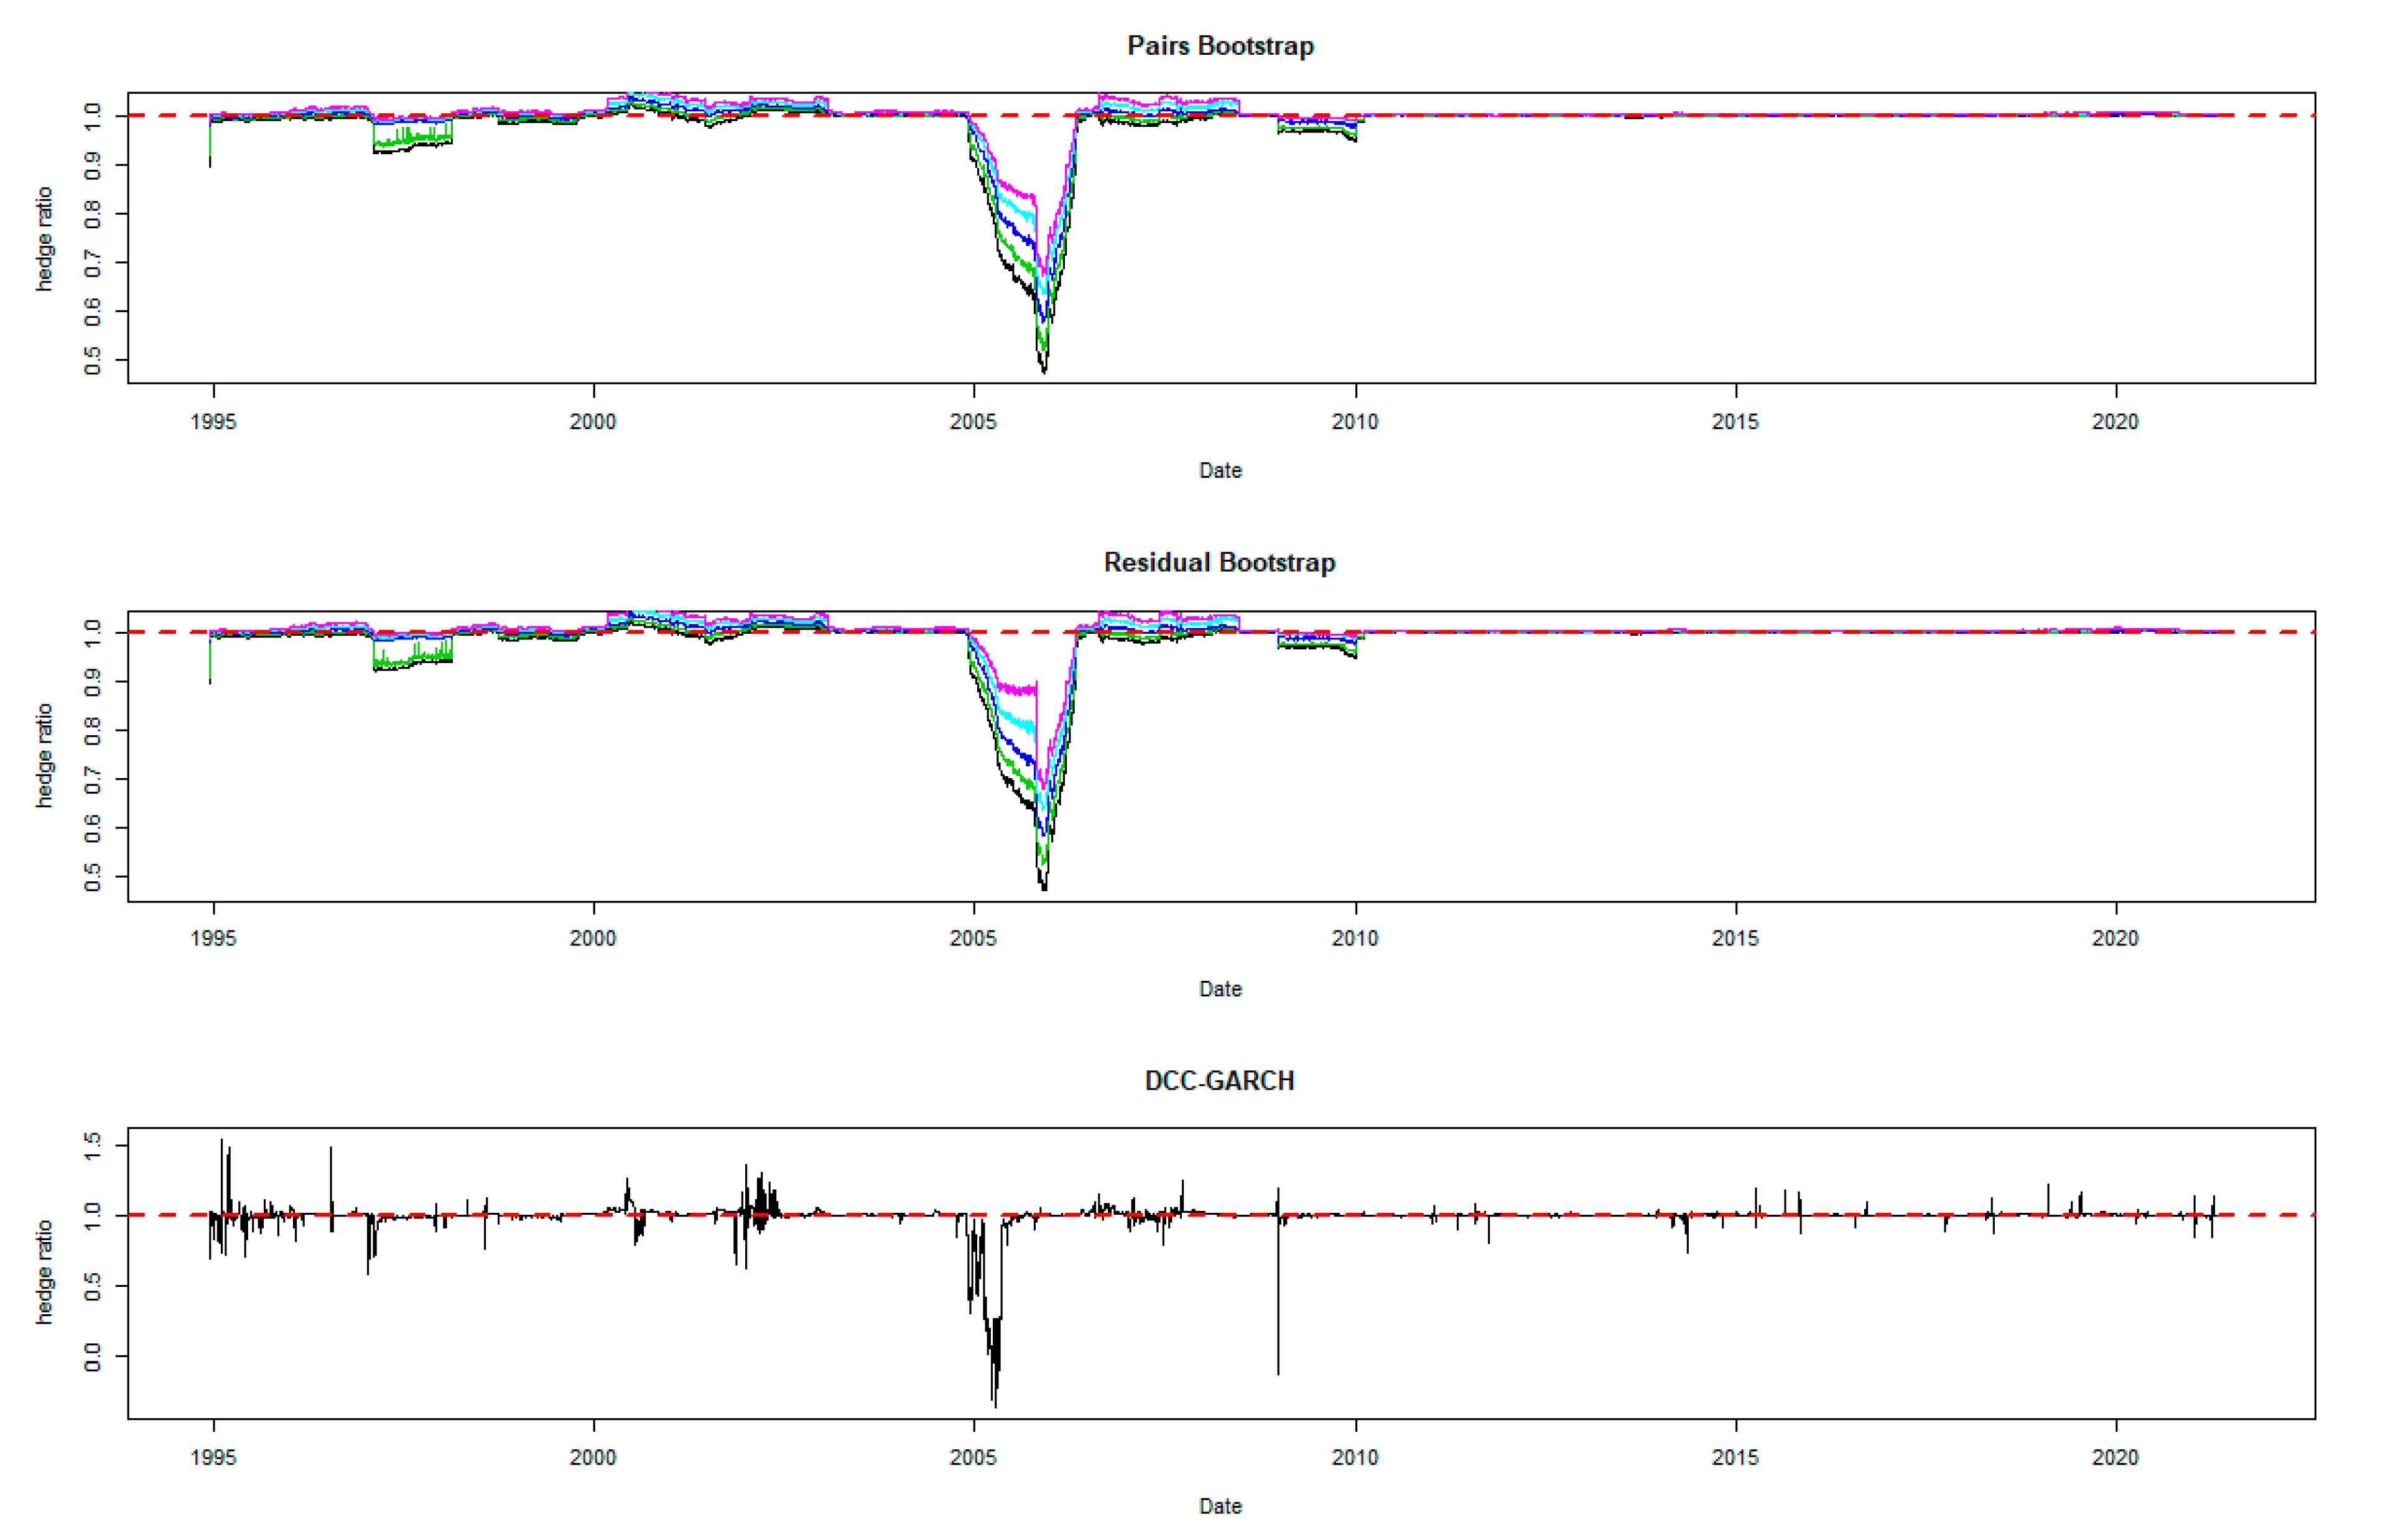
Task: Click the Date label under DCC-GARCH chart
Action: coord(1219,1506)
